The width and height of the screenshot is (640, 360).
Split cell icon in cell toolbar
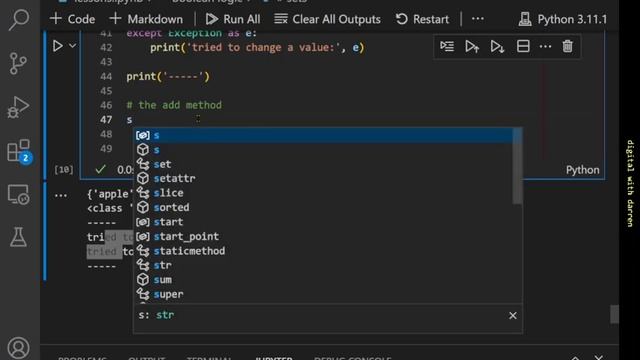tap(523, 47)
